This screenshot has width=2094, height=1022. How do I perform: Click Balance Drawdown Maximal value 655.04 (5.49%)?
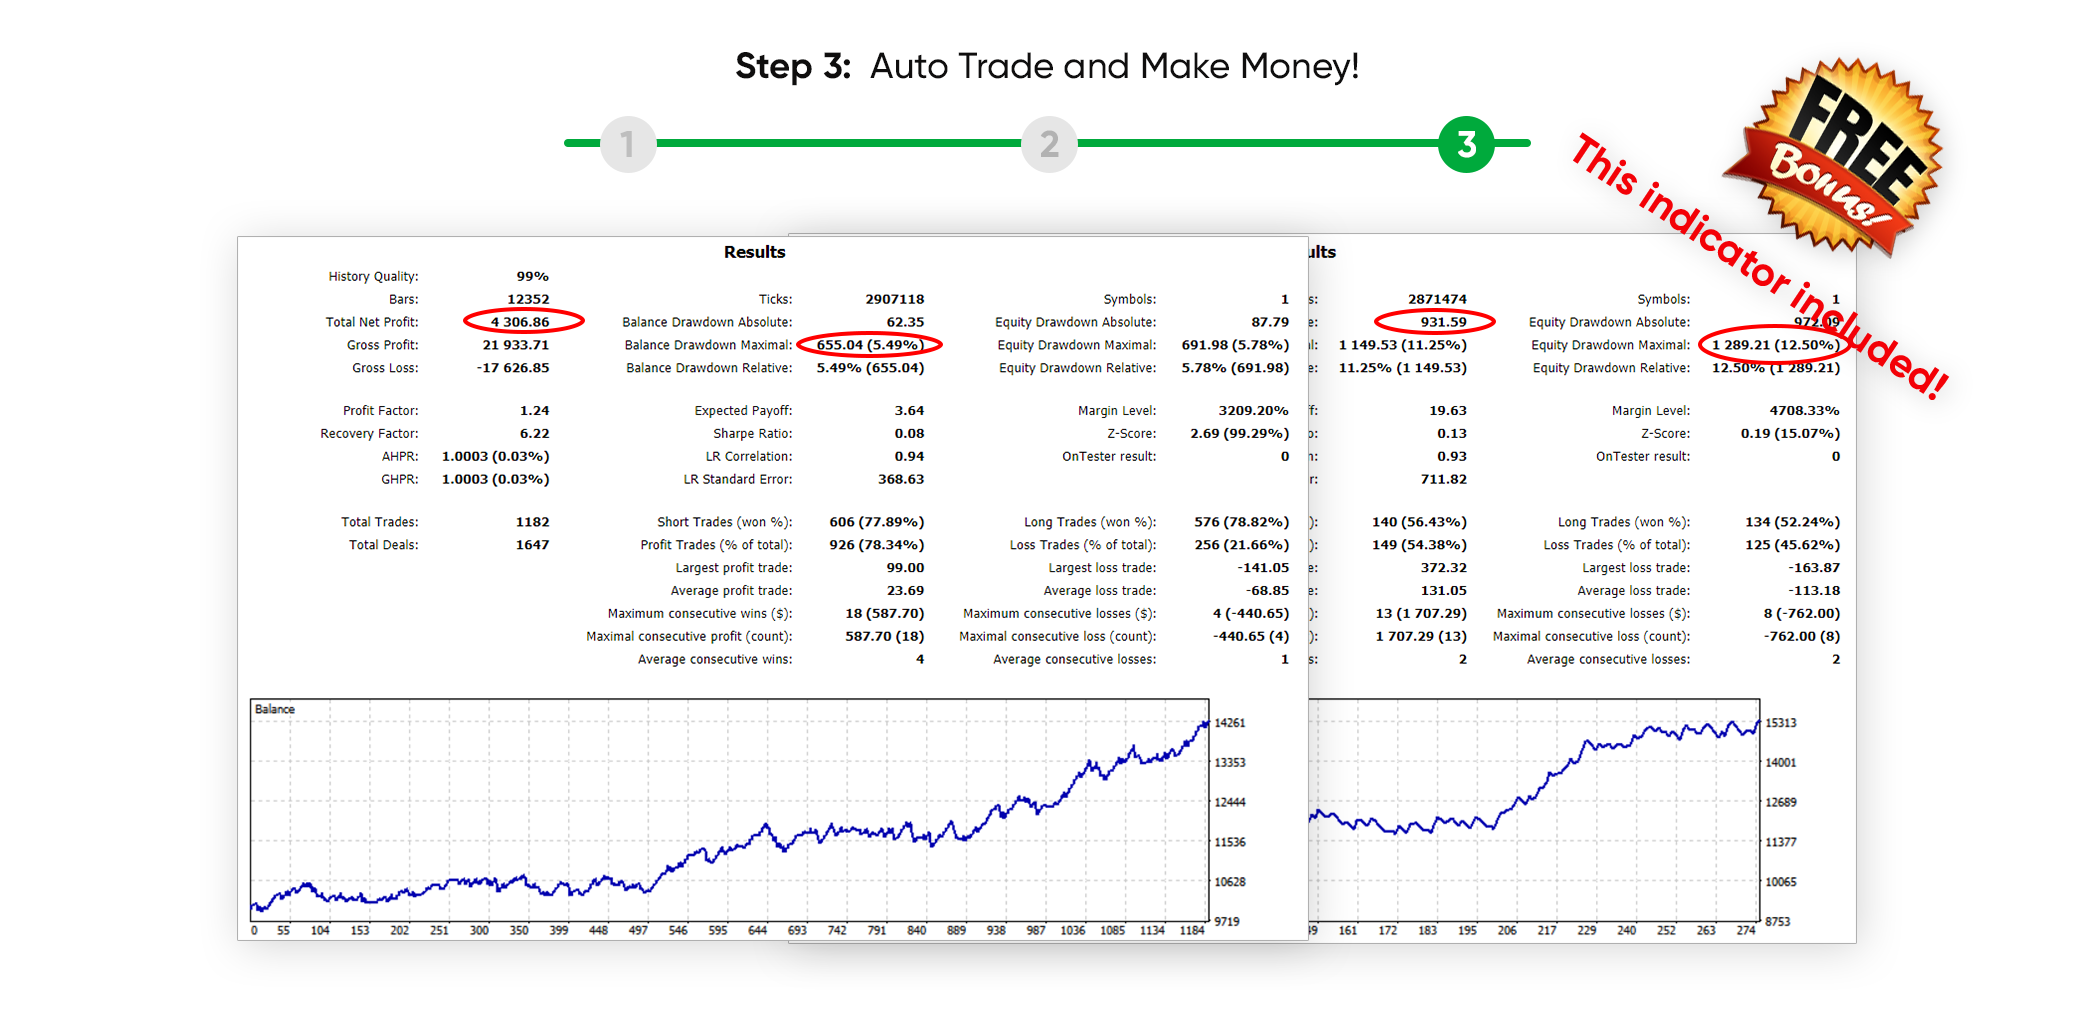868,345
